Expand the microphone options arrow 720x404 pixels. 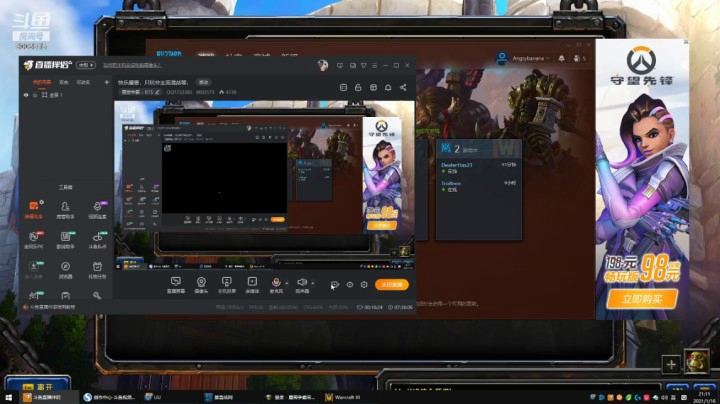287,283
